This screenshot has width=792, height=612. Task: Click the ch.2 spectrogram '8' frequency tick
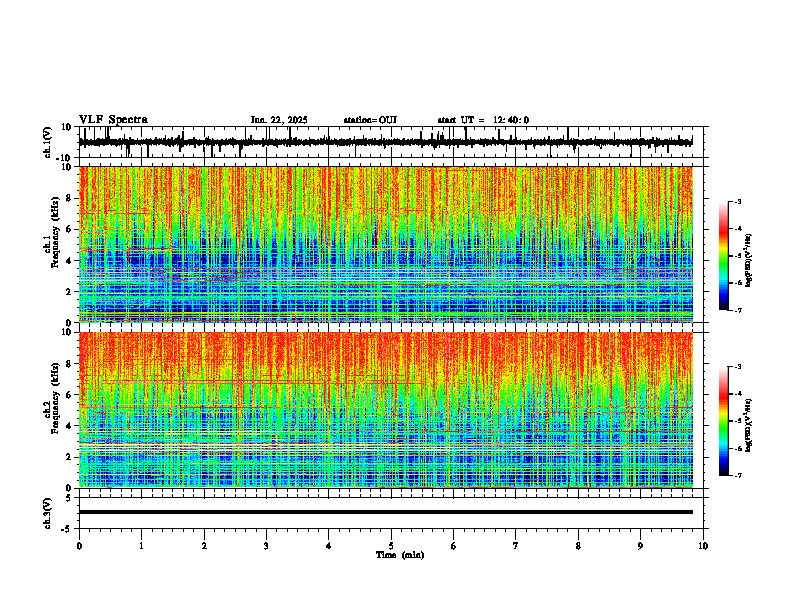70,364
